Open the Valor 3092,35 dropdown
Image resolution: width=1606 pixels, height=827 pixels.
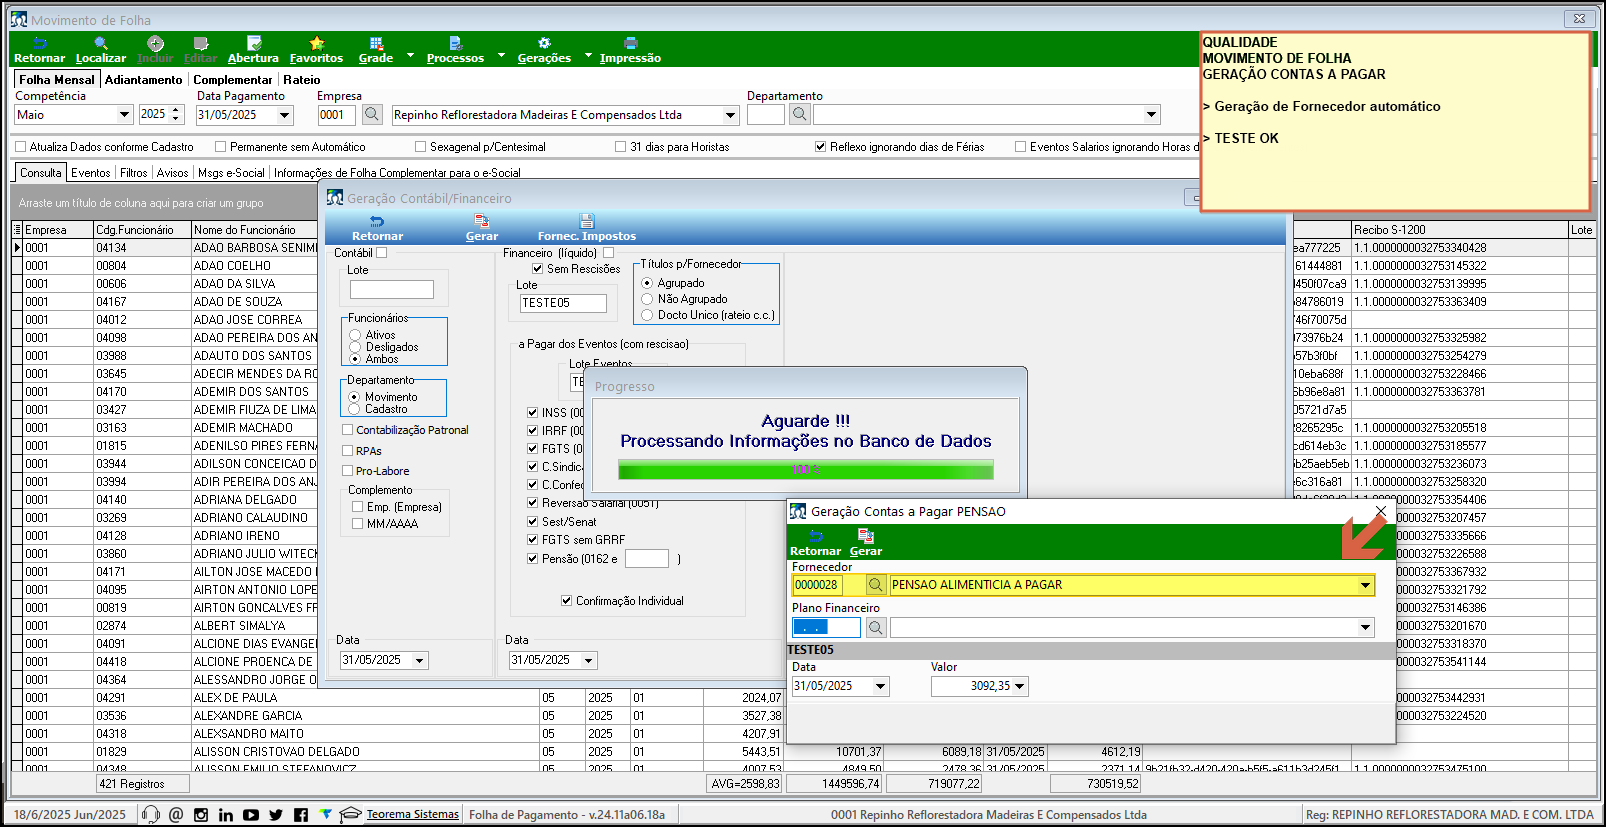pos(1020,687)
